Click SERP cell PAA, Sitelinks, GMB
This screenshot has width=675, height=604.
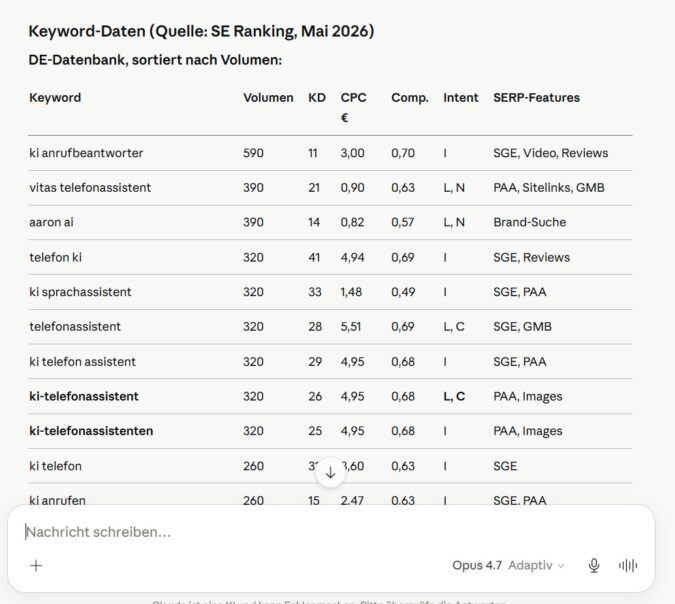[549, 188]
